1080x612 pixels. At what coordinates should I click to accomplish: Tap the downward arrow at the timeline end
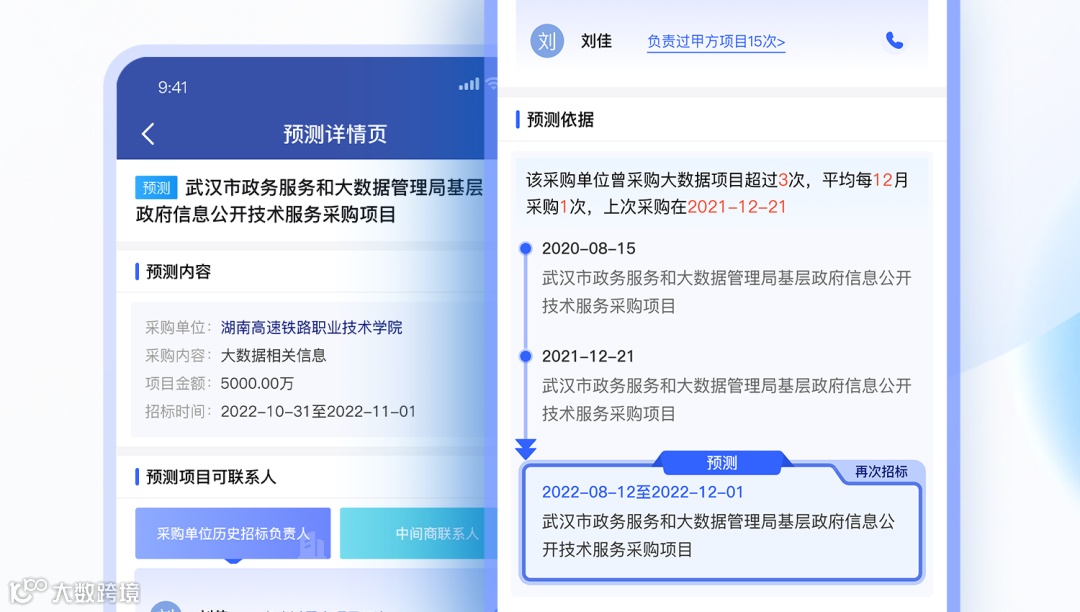point(526,450)
